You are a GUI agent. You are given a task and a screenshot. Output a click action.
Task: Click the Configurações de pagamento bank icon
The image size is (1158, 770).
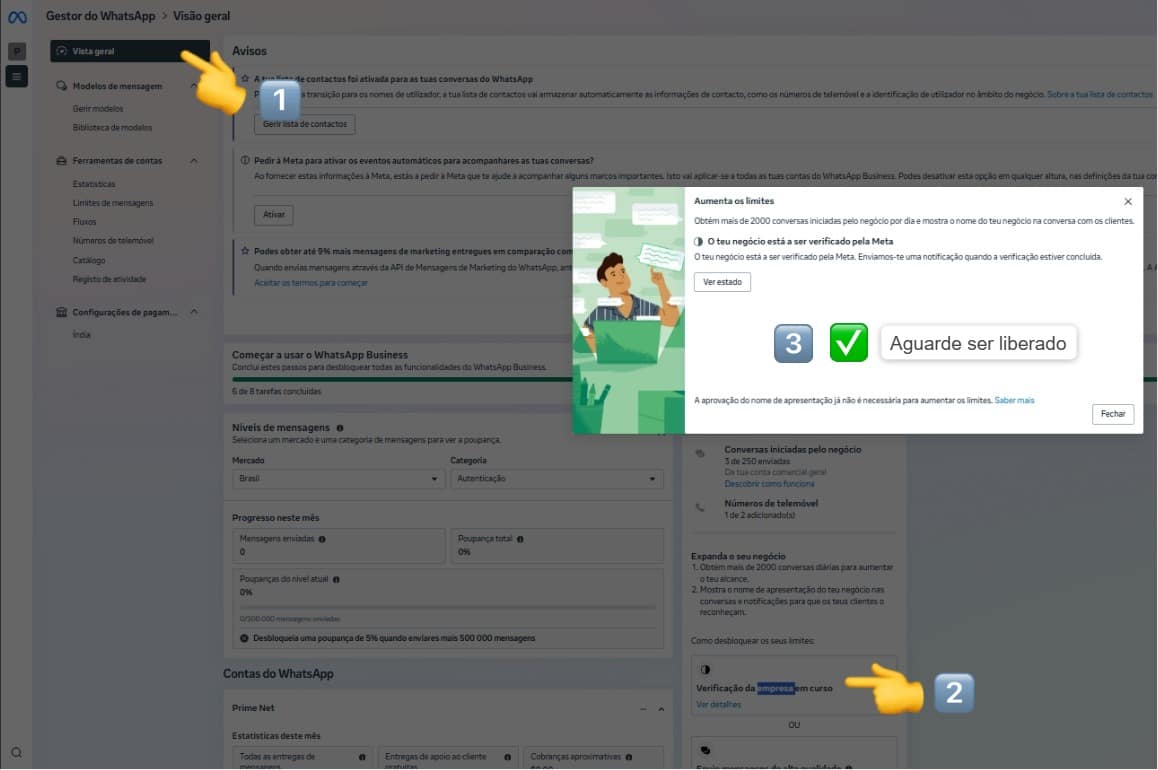tap(61, 312)
